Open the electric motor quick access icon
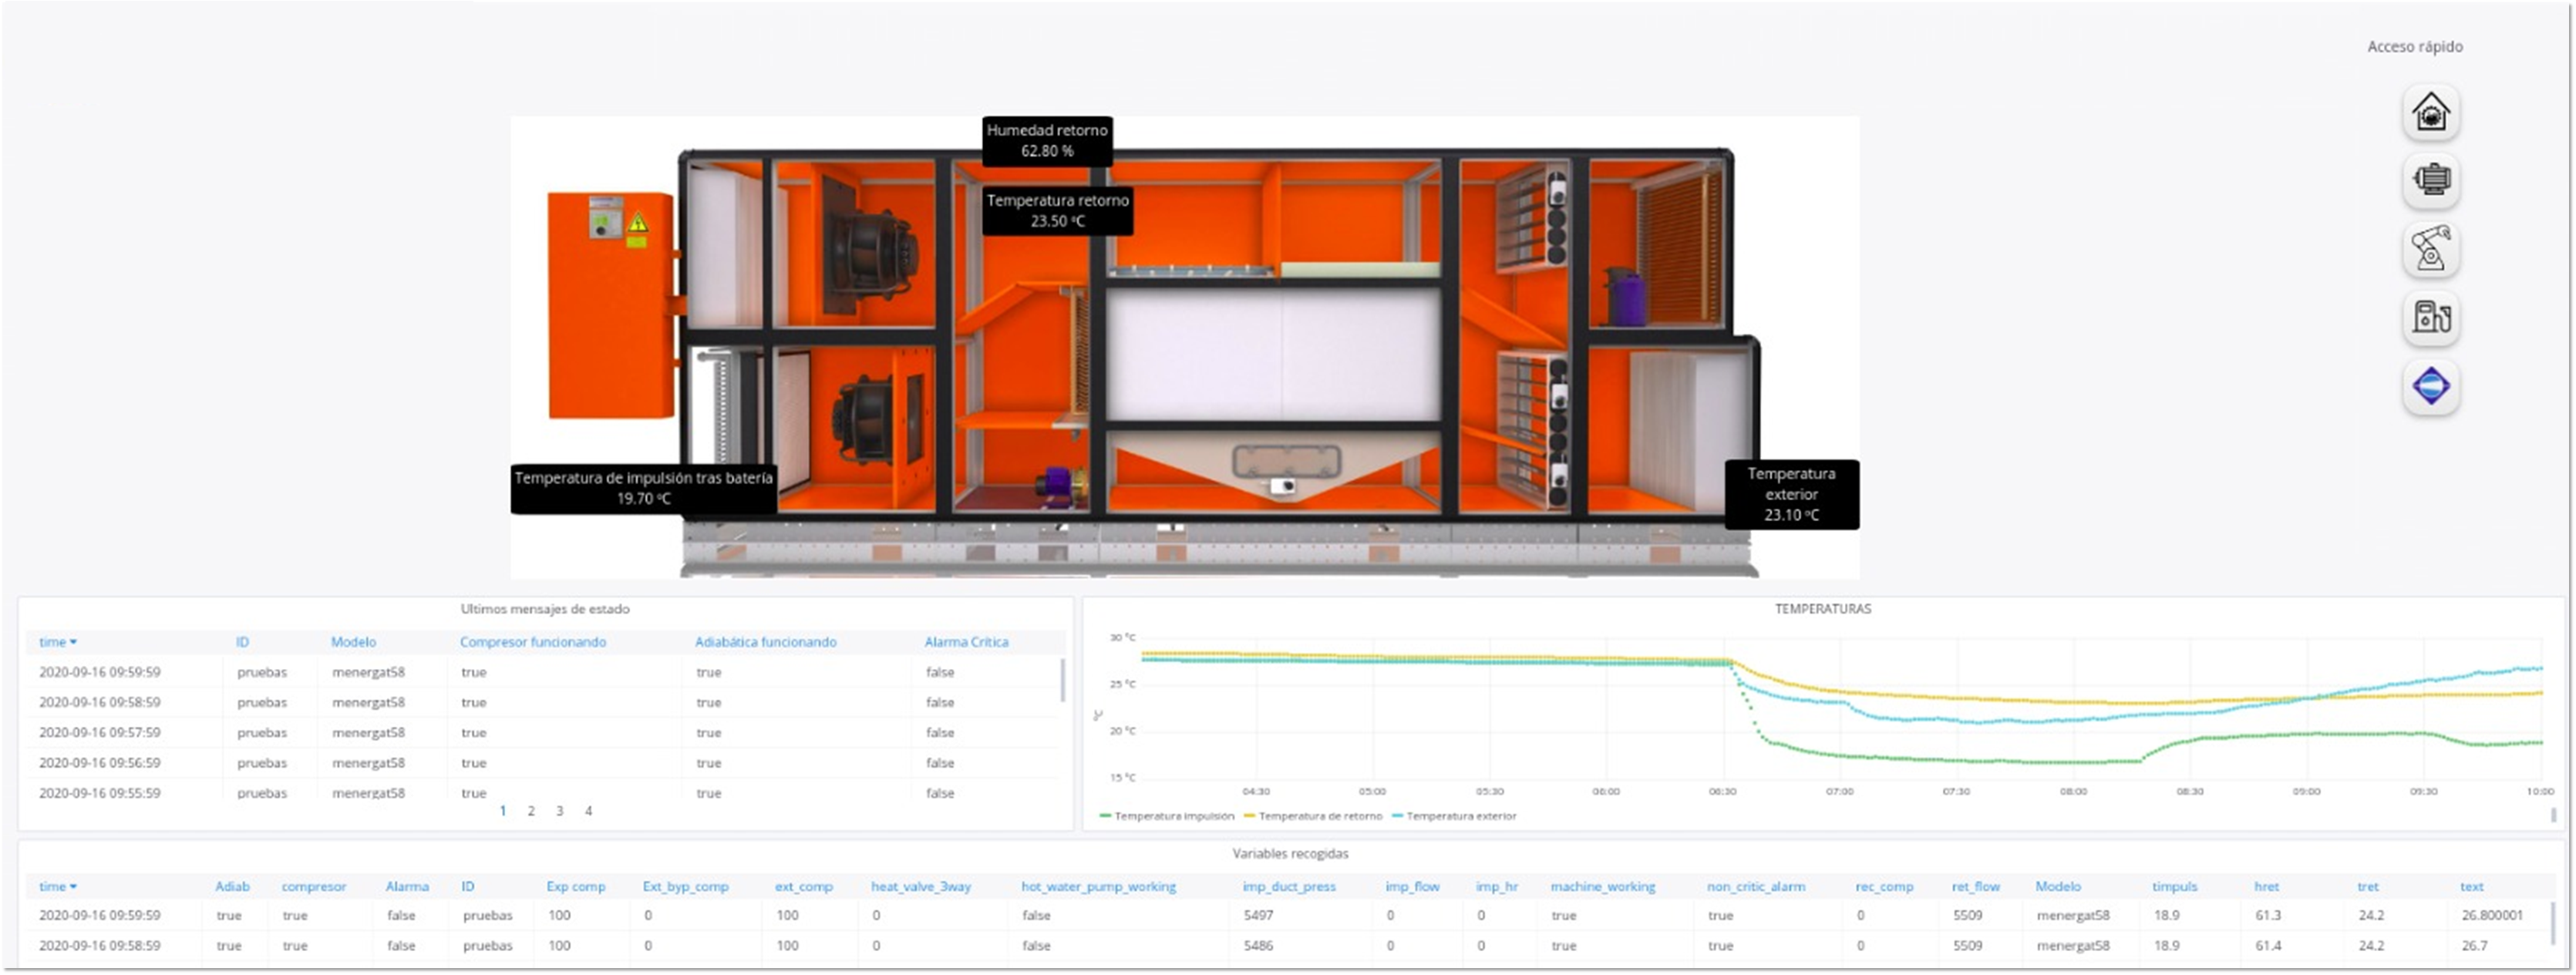 point(2431,180)
